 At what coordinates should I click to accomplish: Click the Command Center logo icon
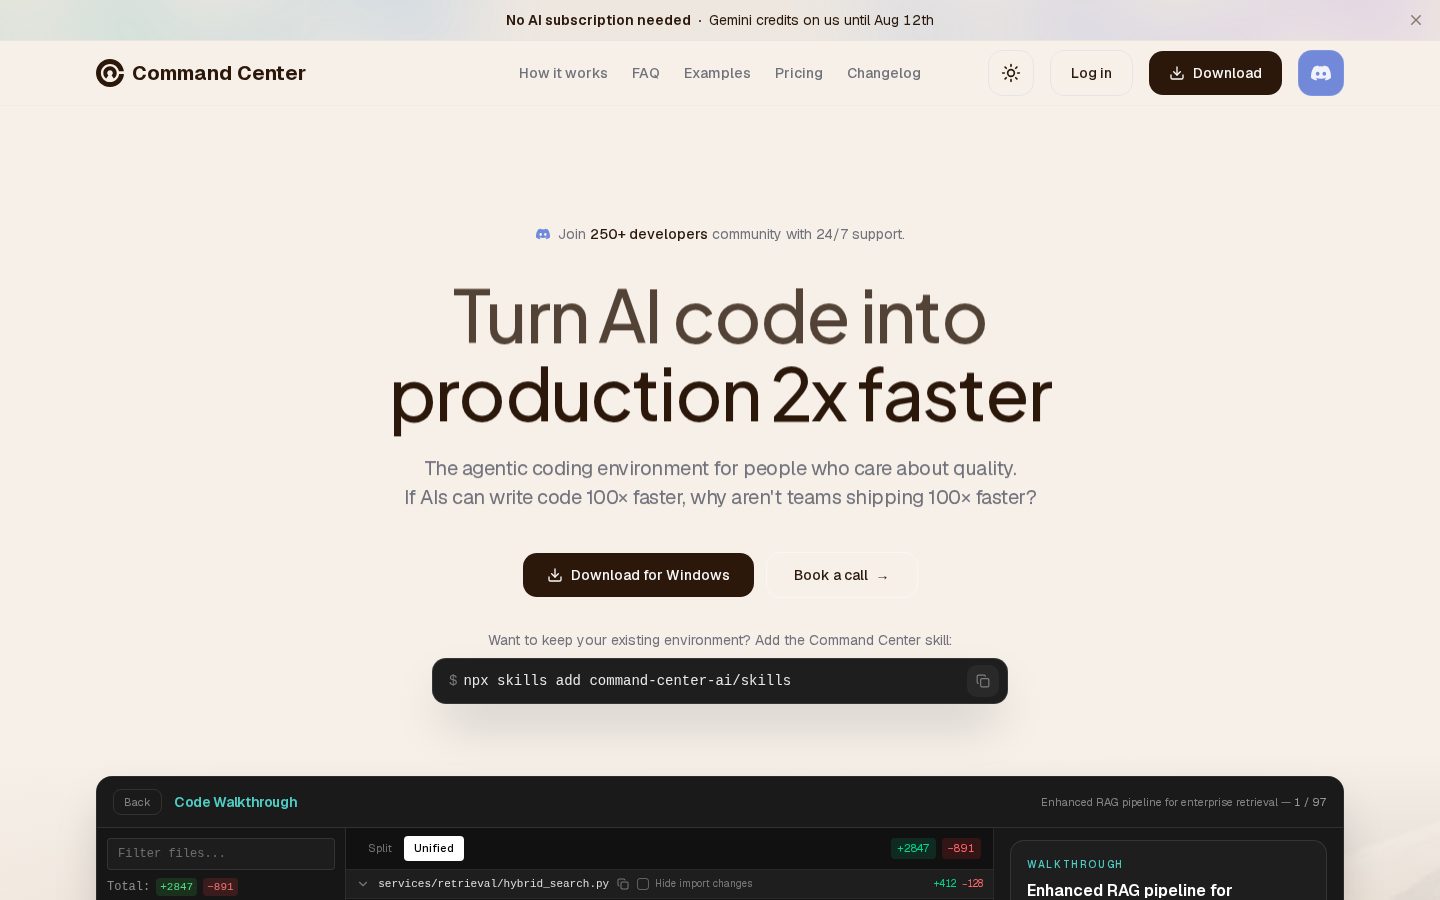tap(110, 73)
